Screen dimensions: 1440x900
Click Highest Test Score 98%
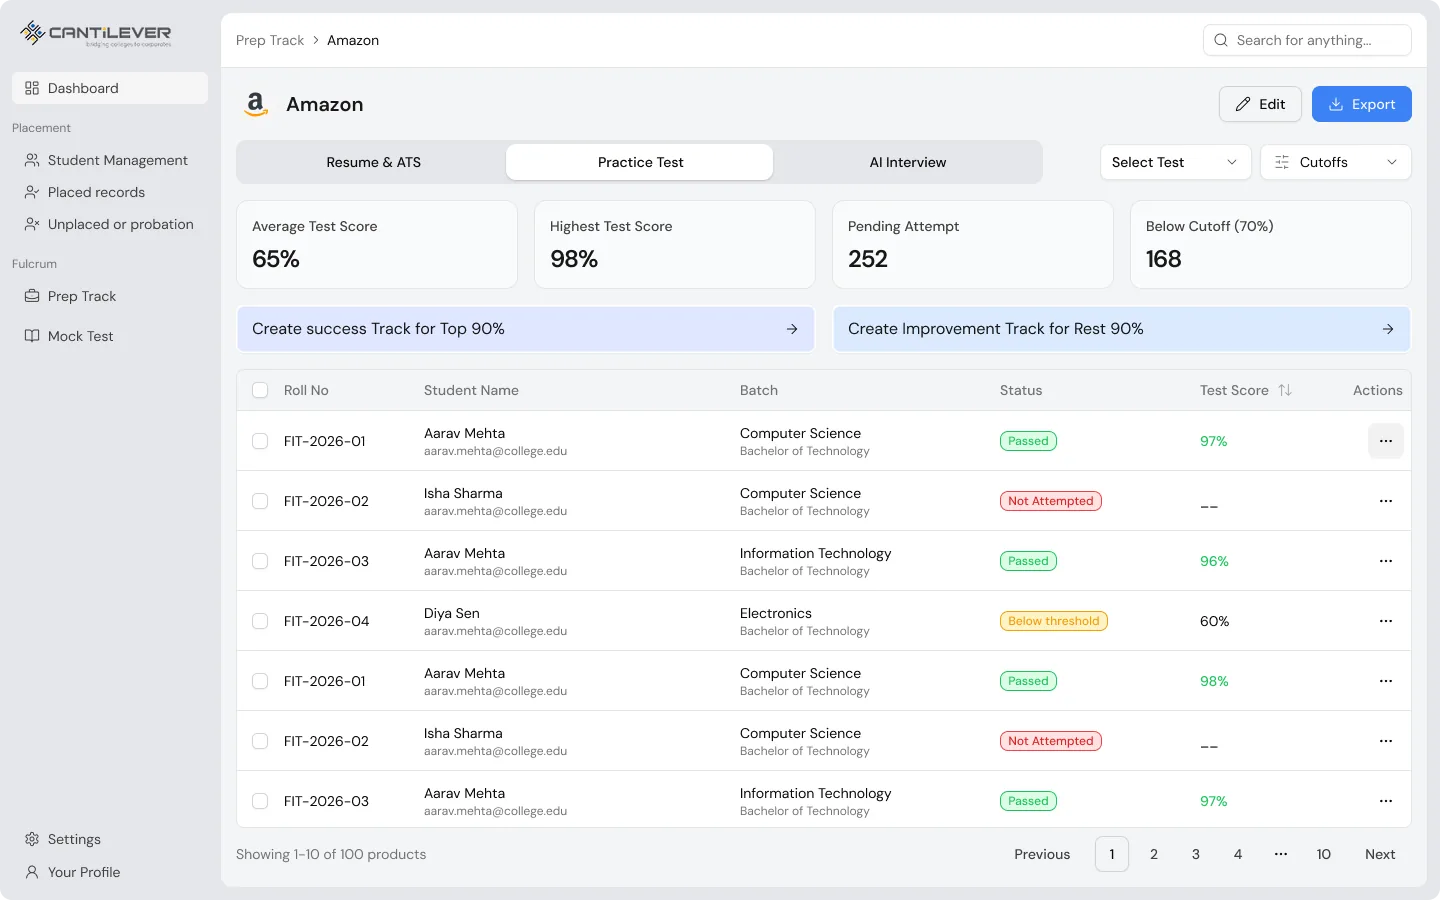tap(574, 259)
